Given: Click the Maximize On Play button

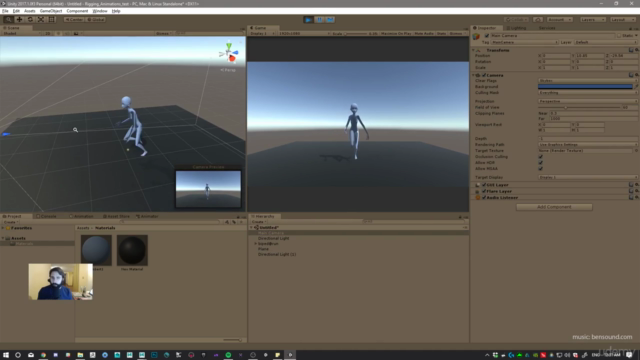Looking at the screenshot, I should coord(396,33).
